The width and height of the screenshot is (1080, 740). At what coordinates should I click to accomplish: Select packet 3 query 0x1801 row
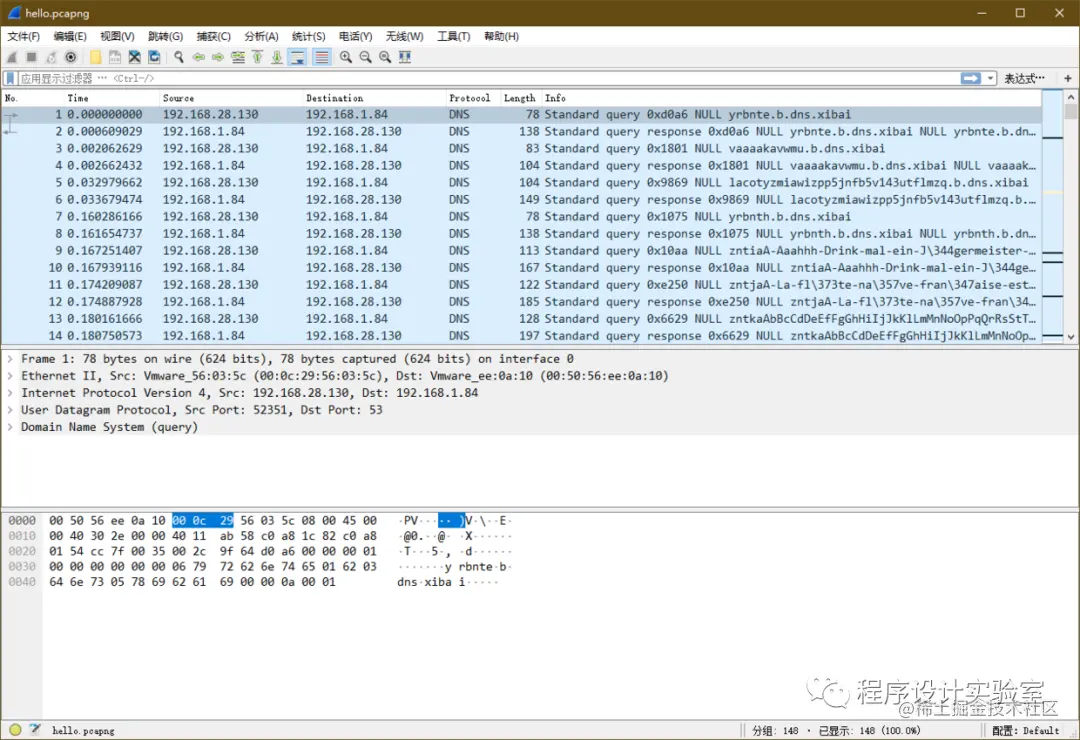point(521,148)
